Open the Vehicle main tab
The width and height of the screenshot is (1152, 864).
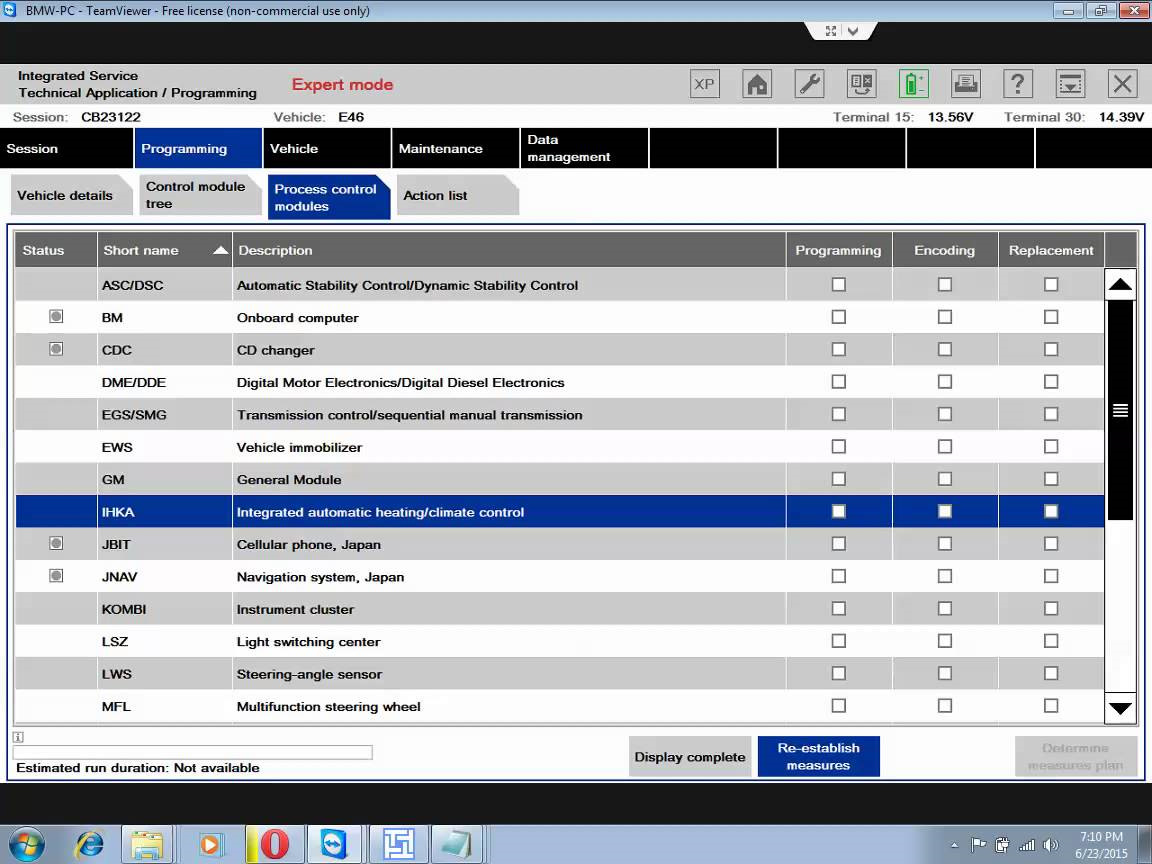tap(327, 148)
